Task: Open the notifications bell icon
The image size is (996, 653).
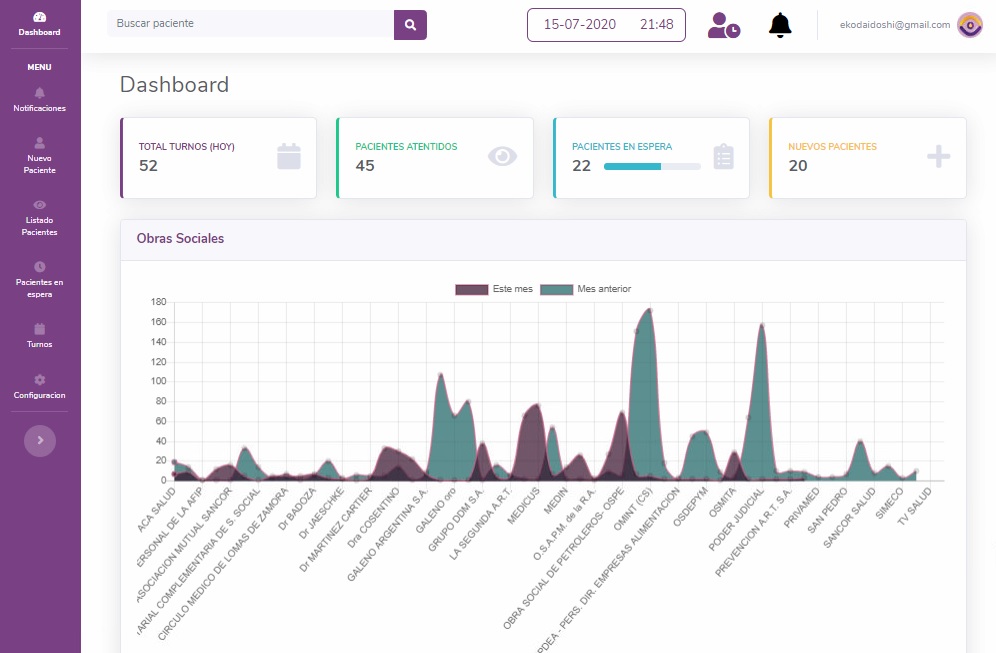Action: (x=780, y=25)
